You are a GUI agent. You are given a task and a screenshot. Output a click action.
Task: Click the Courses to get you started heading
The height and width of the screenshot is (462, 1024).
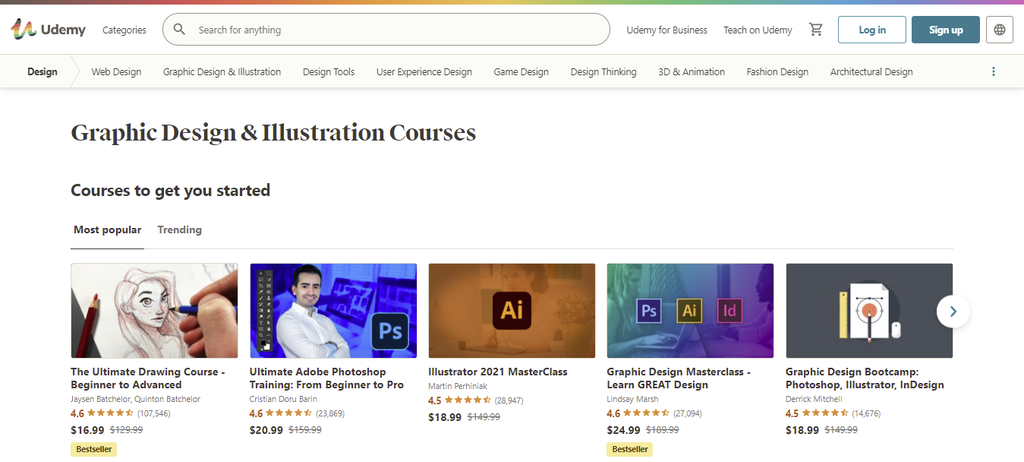pos(170,191)
